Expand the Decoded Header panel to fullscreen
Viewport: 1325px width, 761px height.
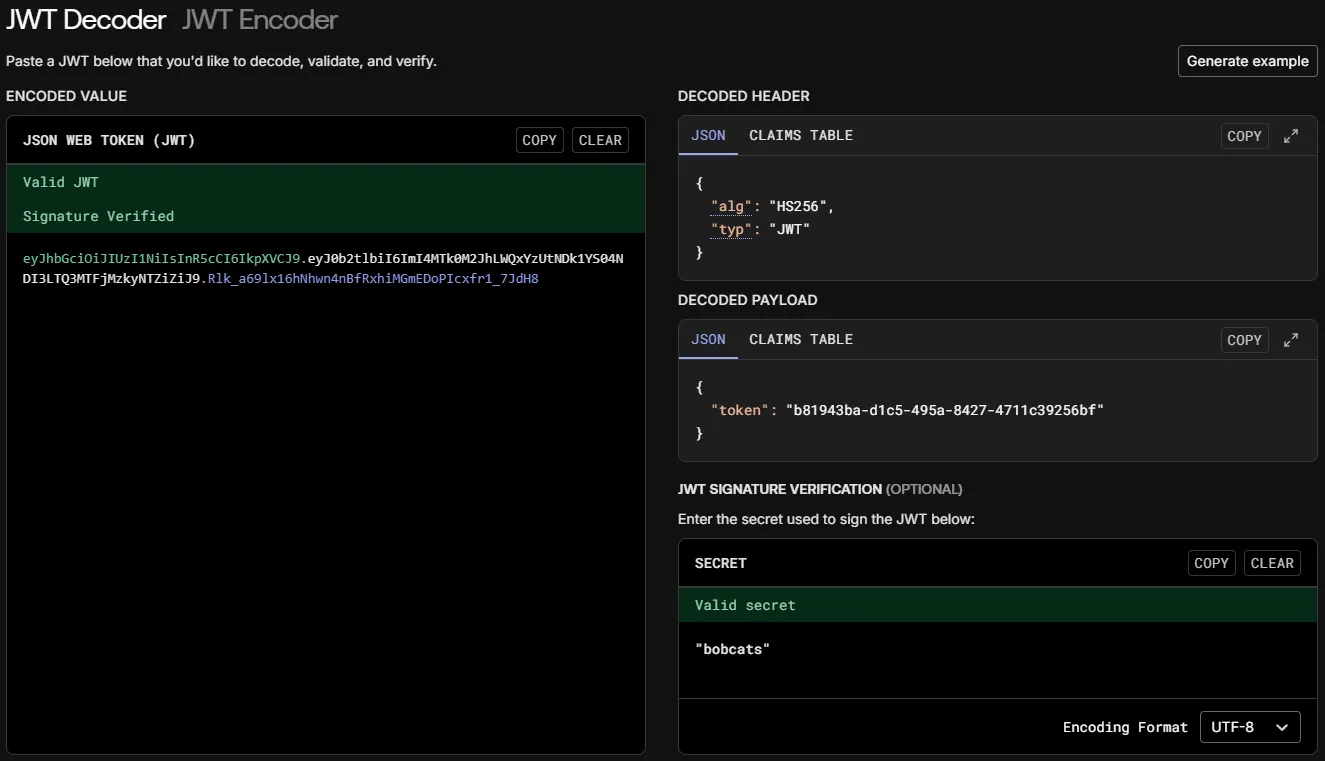[x=1291, y=135]
